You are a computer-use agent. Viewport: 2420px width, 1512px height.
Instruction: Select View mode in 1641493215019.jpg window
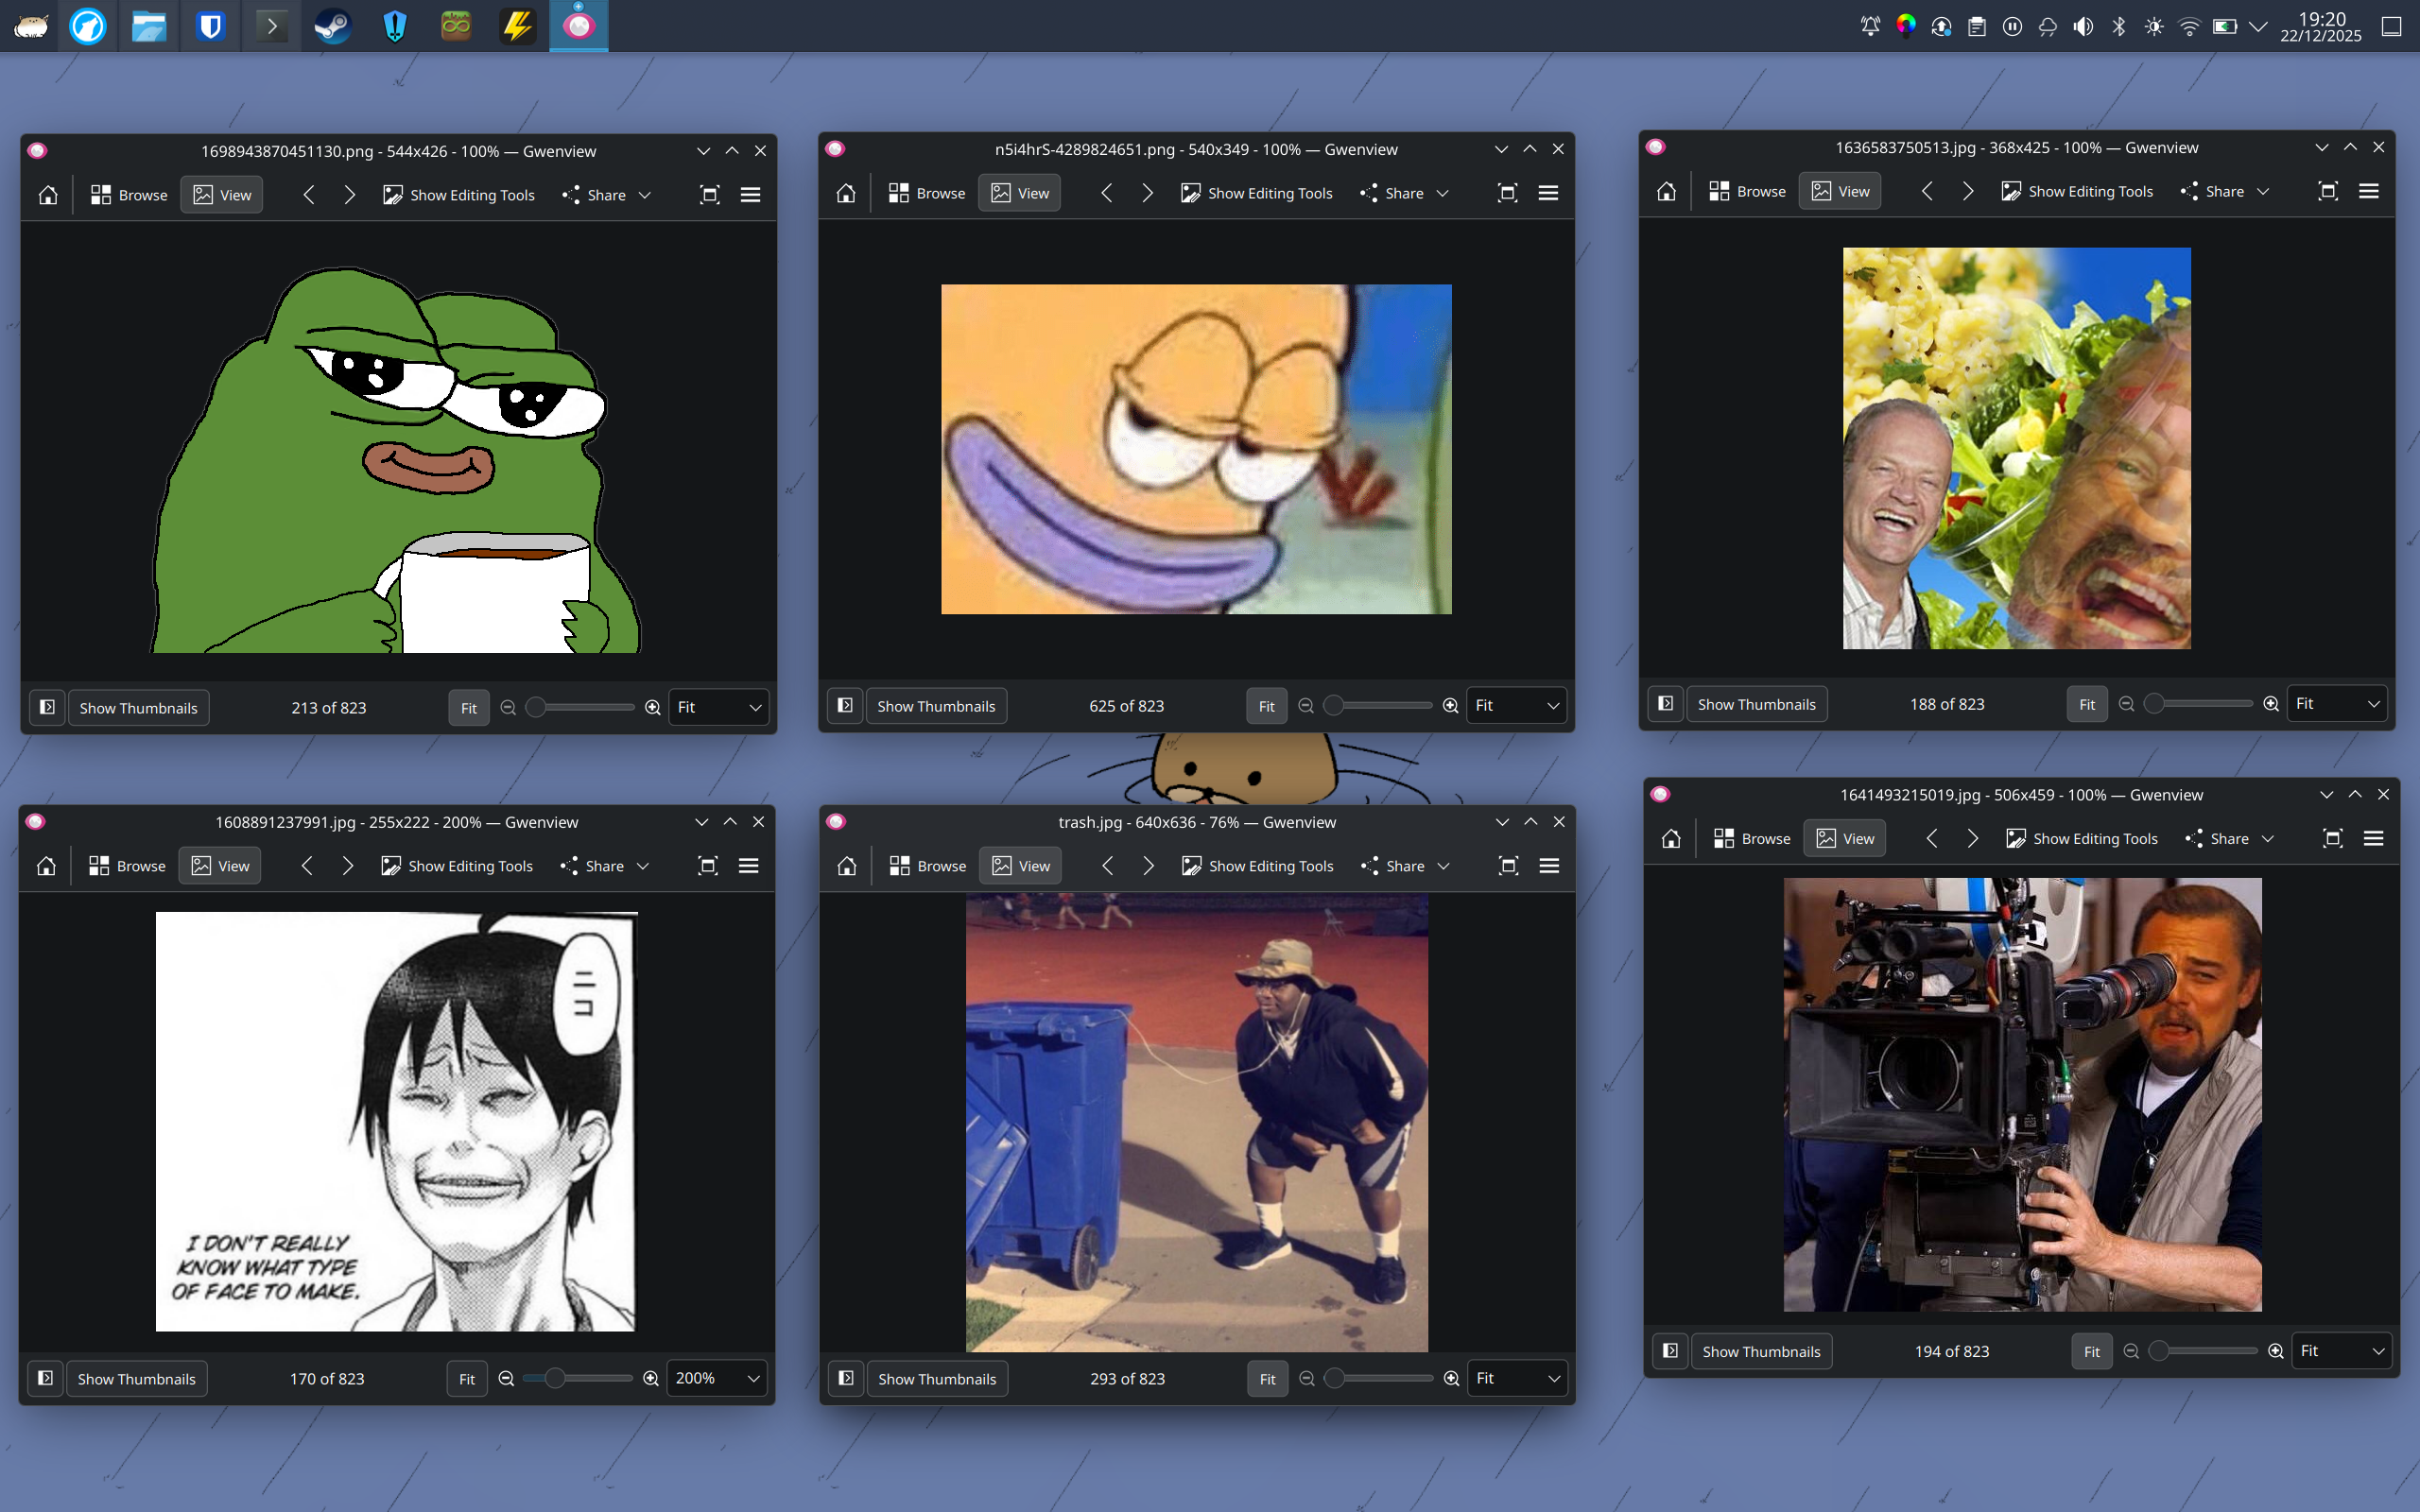coord(1845,838)
